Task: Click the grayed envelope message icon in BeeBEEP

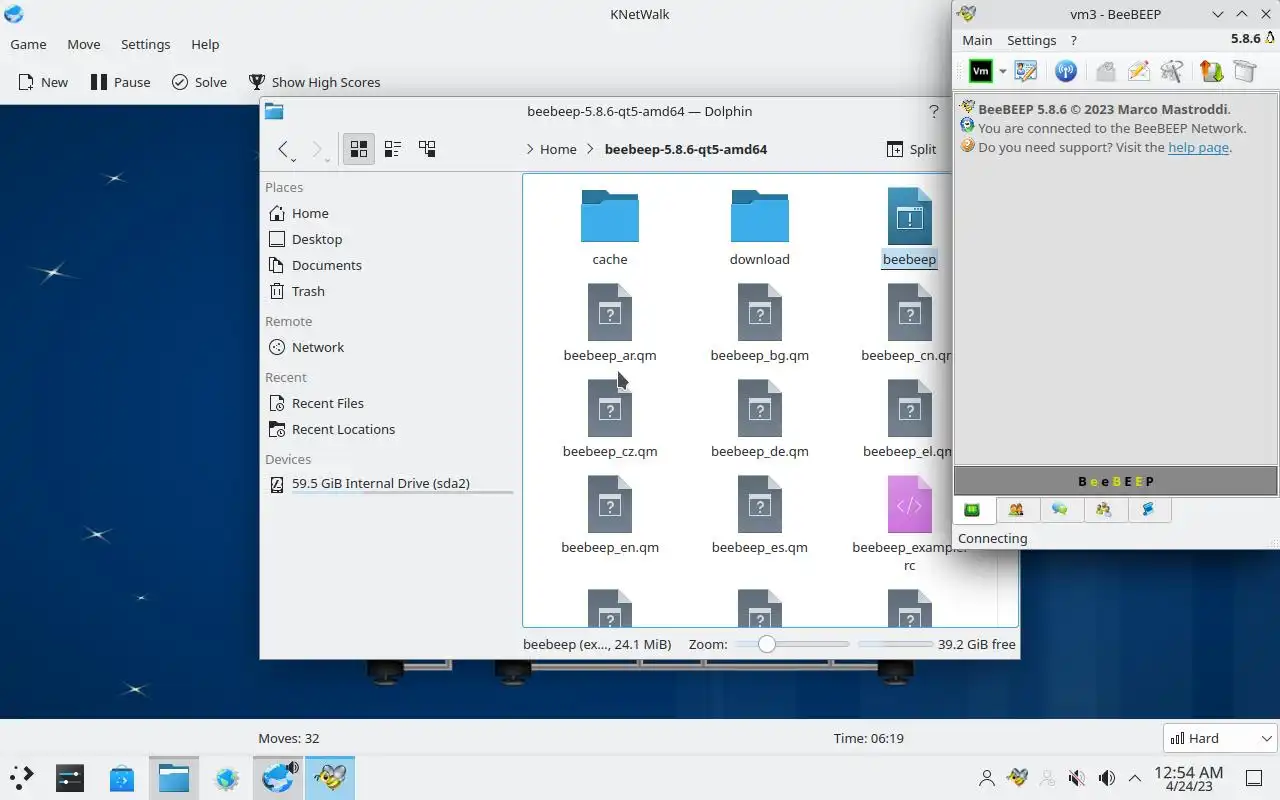Action: tap(1105, 71)
